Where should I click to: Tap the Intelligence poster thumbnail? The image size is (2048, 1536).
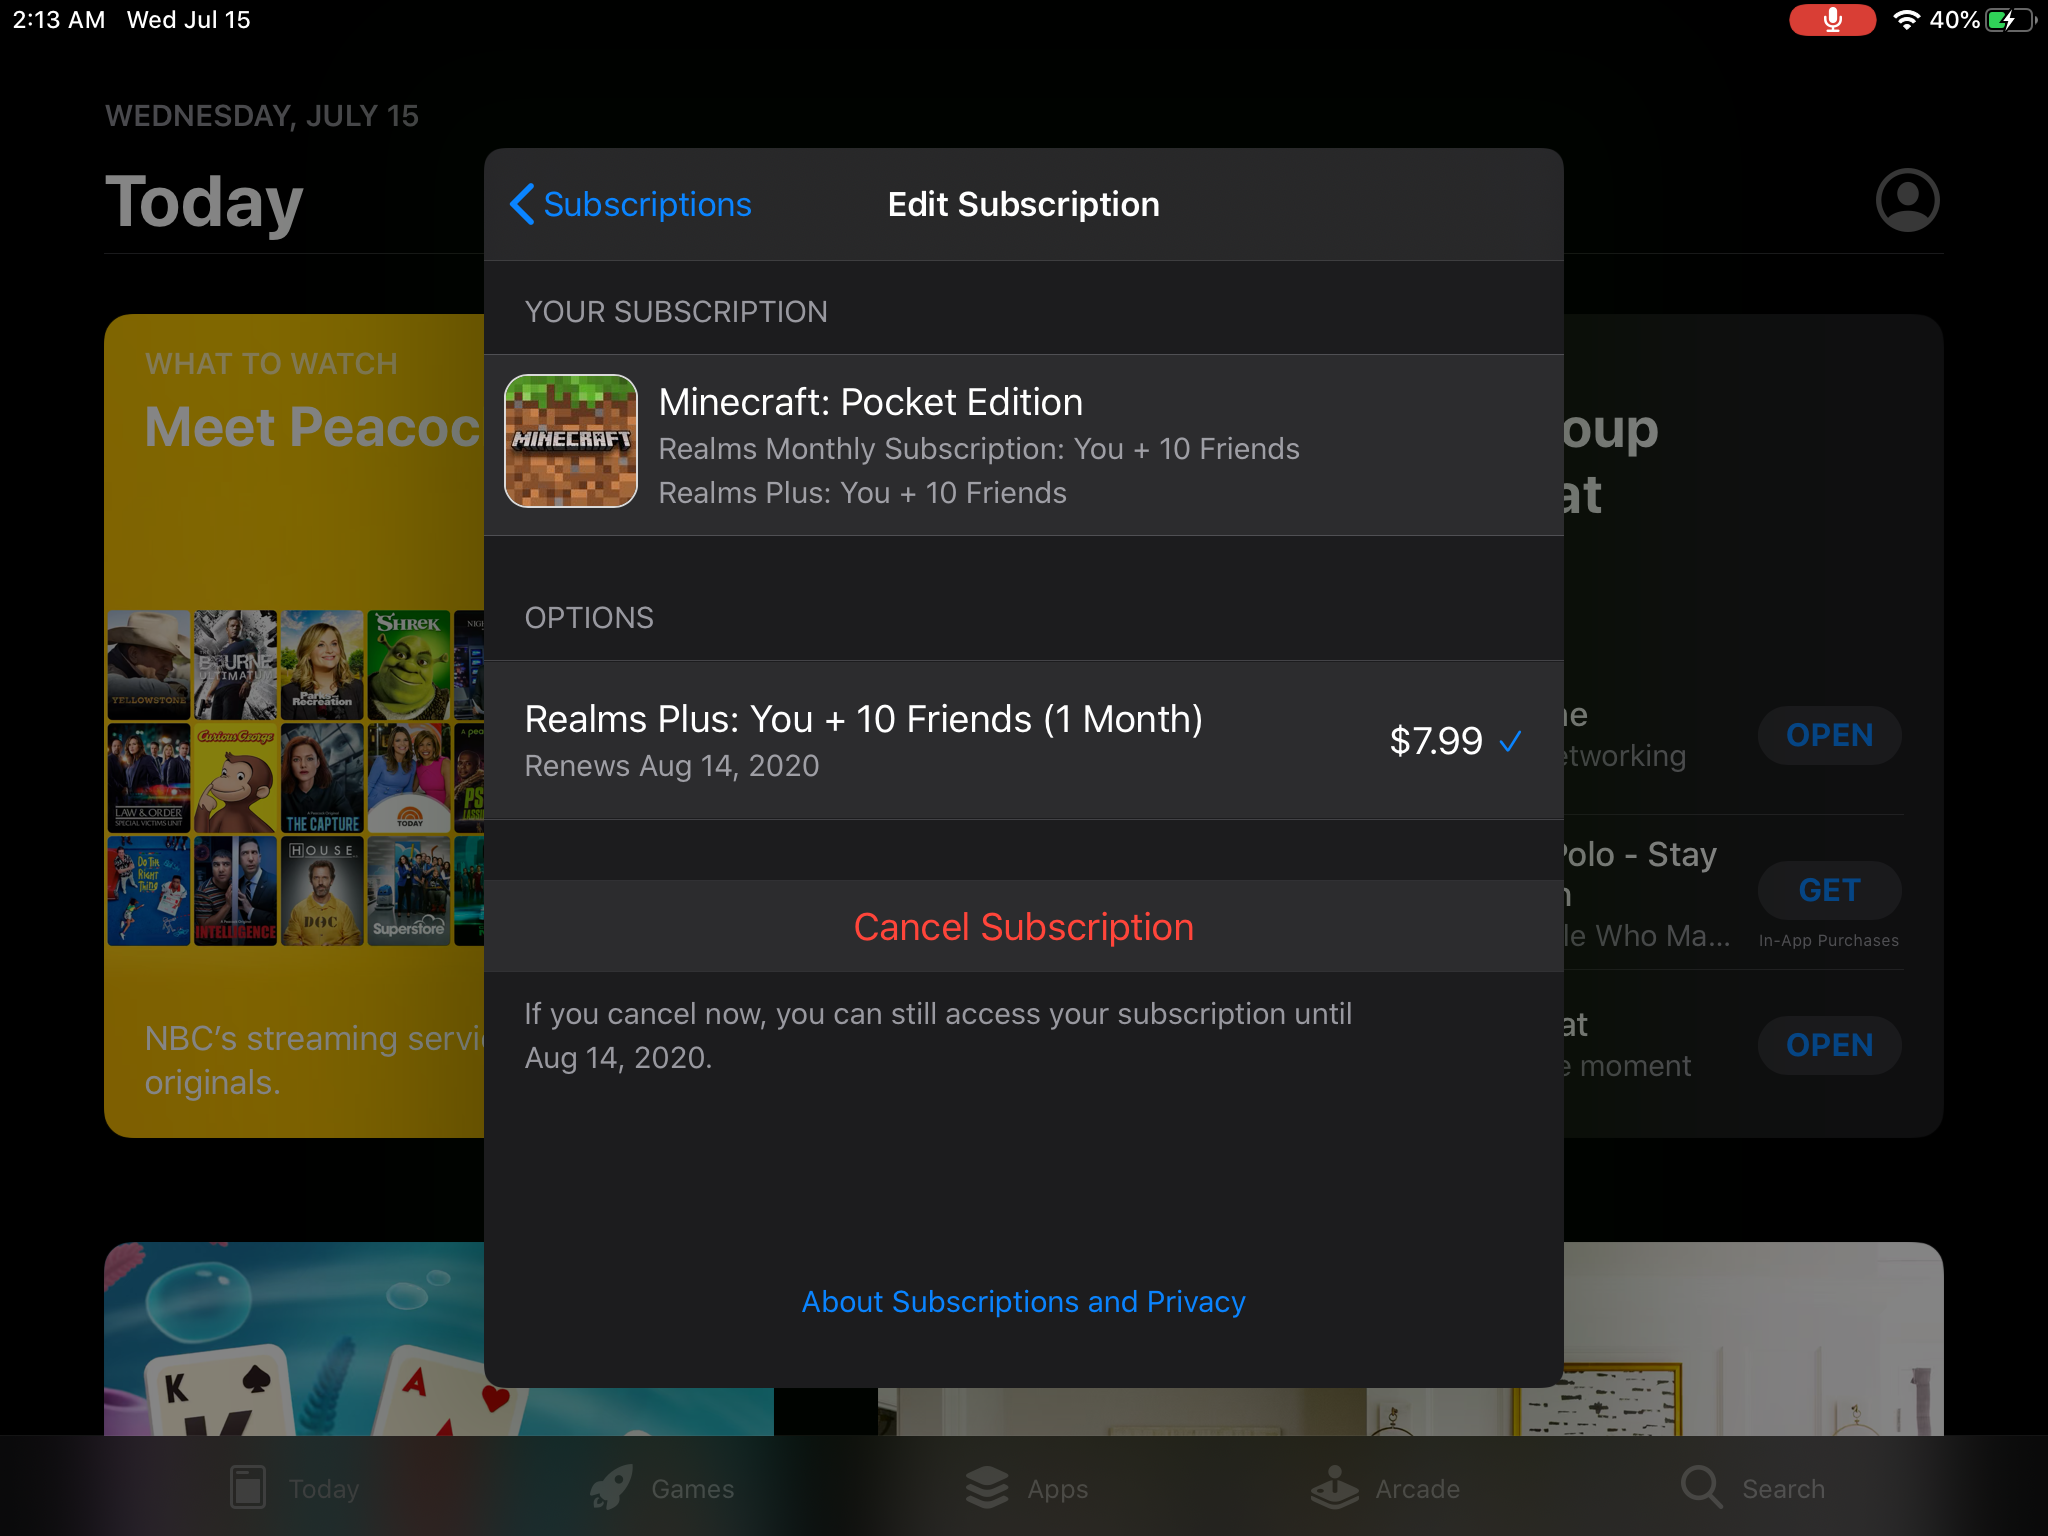[x=235, y=891]
